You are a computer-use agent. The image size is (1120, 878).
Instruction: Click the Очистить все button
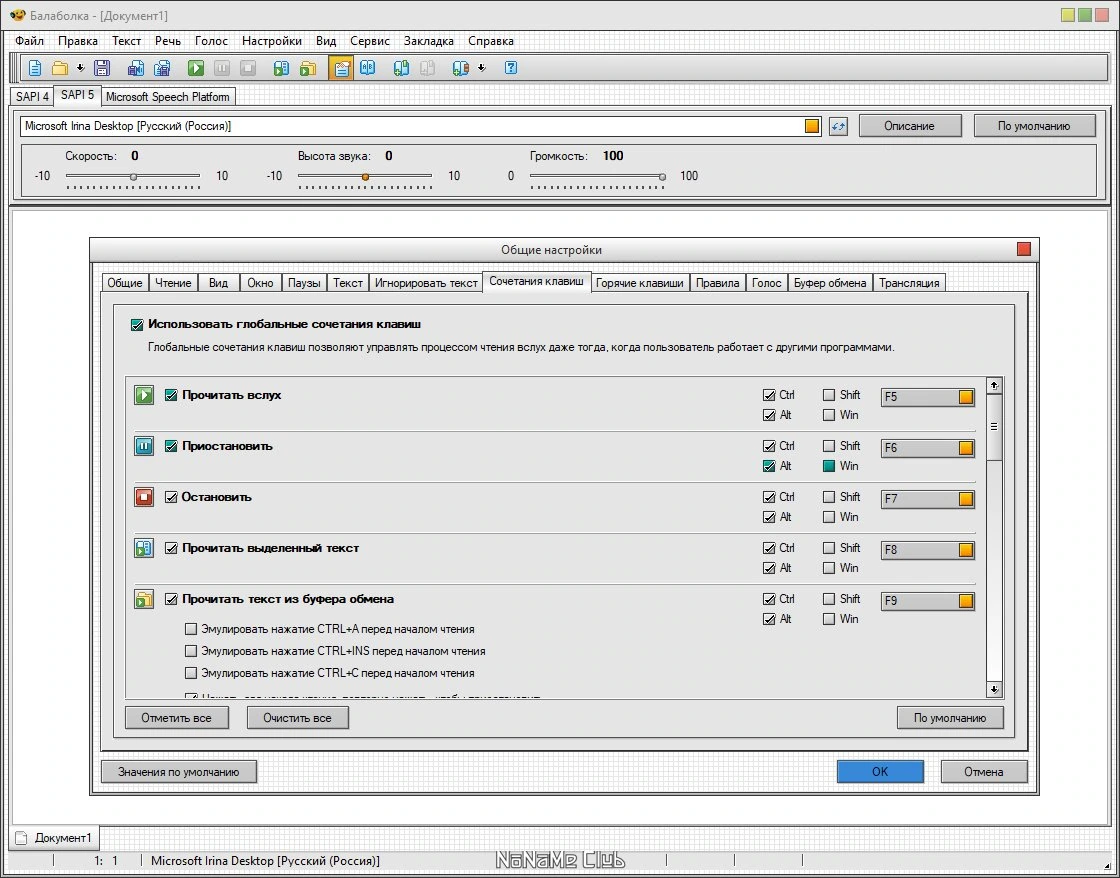pos(297,718)
